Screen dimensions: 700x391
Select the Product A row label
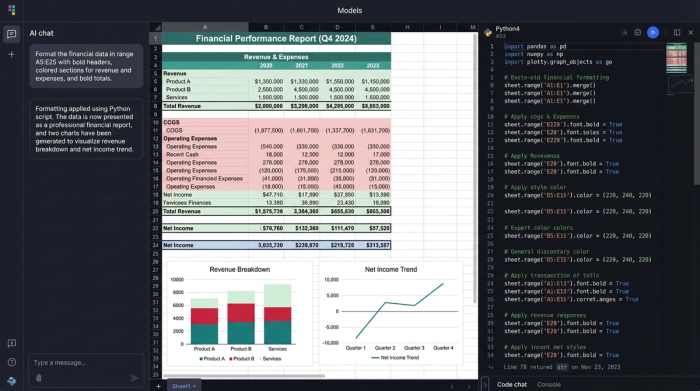[x=205, y=81]
